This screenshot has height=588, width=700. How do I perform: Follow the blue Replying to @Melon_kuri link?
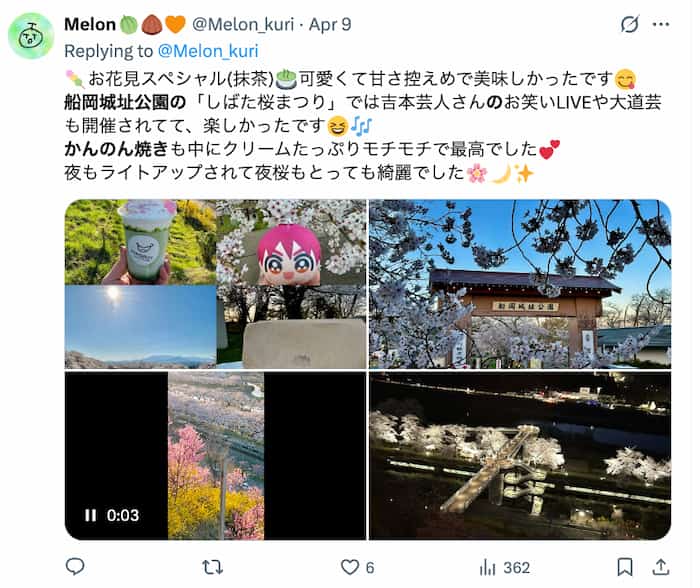pyautogui.click(x=208, y=51)
